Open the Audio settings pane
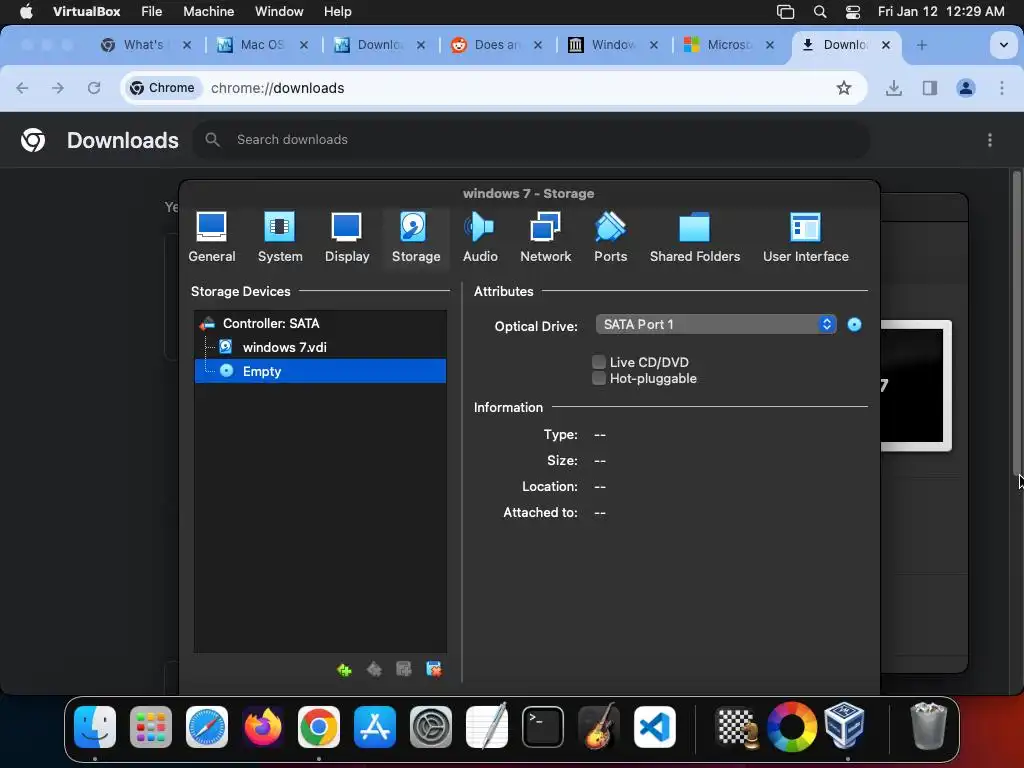Screen dimensions: 1024x768 point(480,237)
